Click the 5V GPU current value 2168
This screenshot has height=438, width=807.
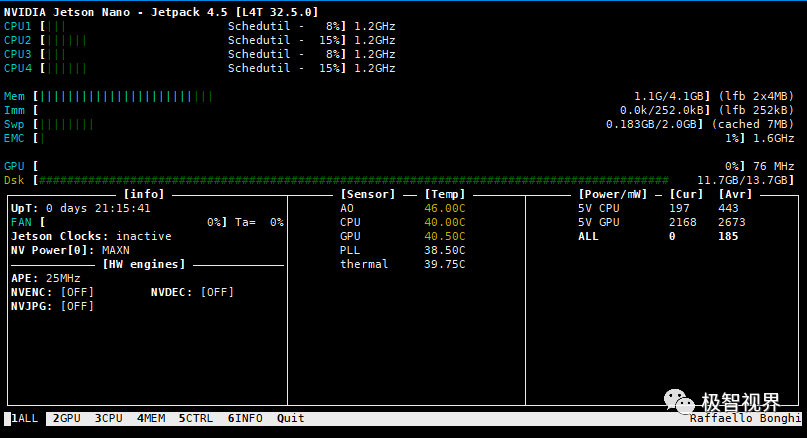pos(682,222)
